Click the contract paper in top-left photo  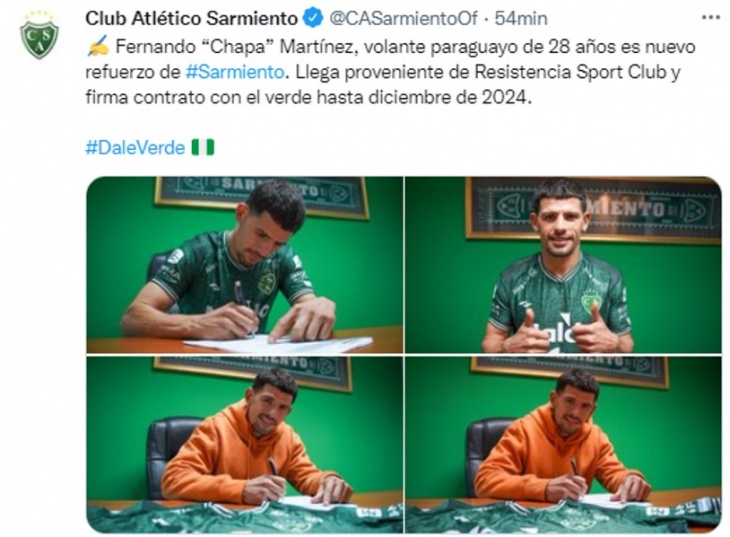click(278, 344)
